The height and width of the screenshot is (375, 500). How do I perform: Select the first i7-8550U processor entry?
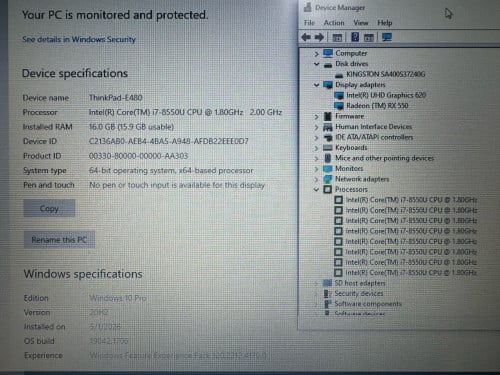tap(411, 200)
